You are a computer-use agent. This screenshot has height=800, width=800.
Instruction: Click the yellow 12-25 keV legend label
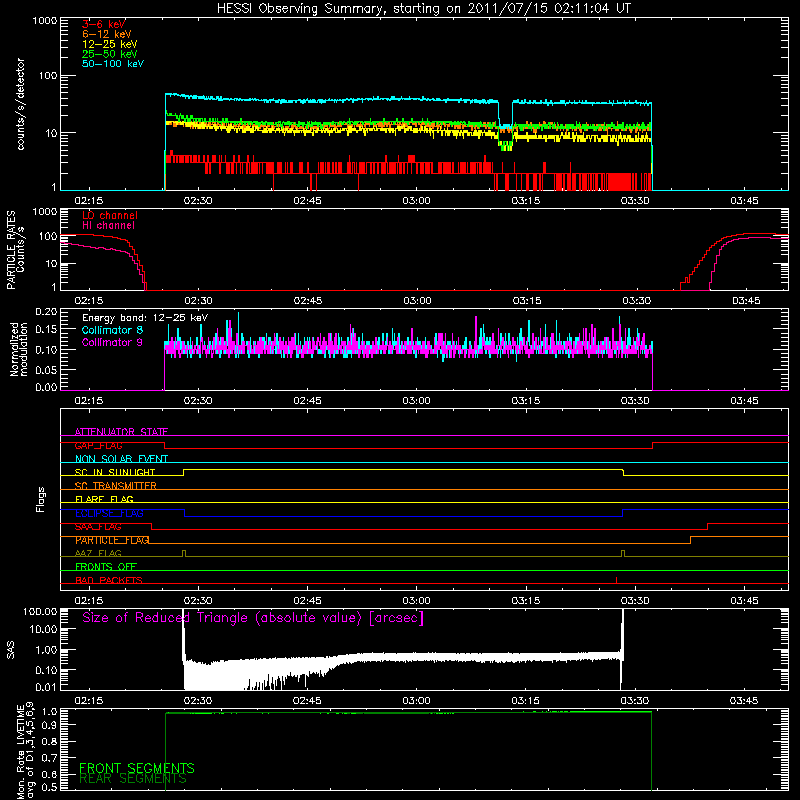pos(110,44)
